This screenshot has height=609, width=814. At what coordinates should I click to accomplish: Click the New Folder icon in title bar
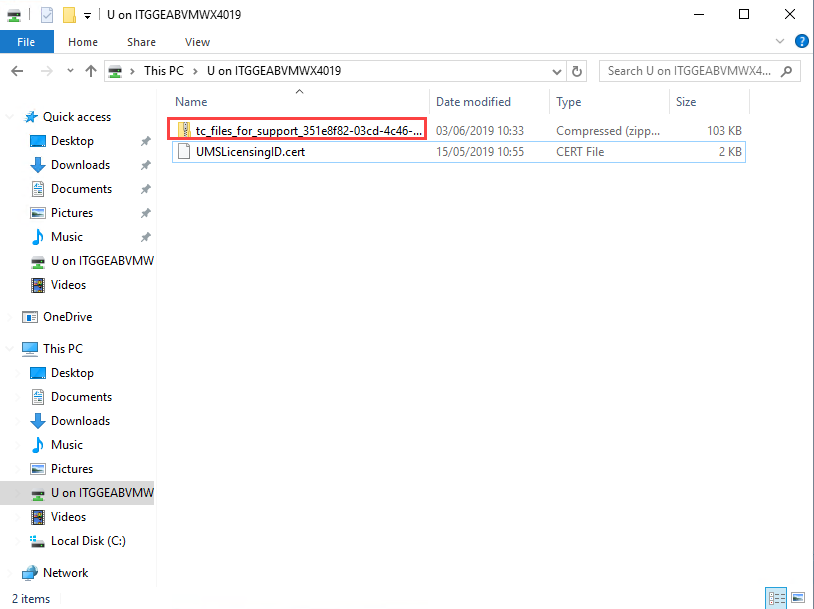[69, 15]
